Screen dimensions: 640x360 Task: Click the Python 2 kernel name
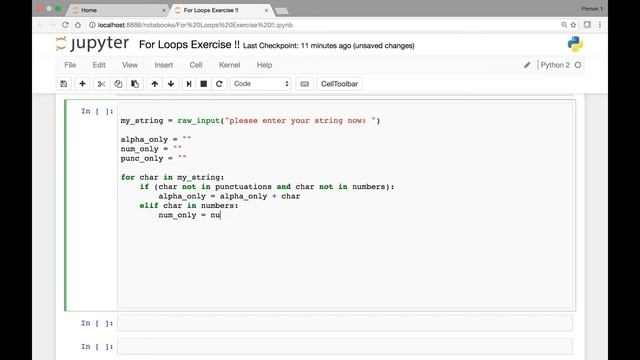(555, 65)
